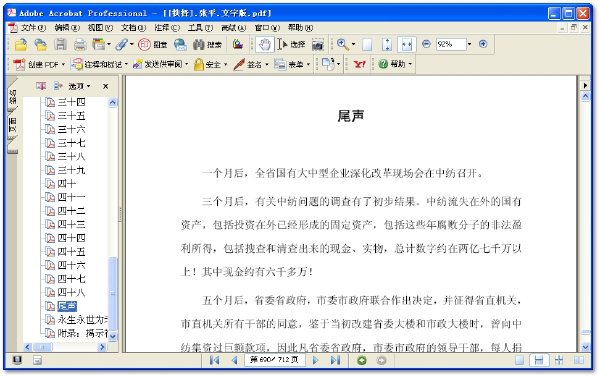Image resolution: width=600 pixels, height=377 pixels.
Task: Select the Zoom In magnifier tool
Action: tap(342, 44)
